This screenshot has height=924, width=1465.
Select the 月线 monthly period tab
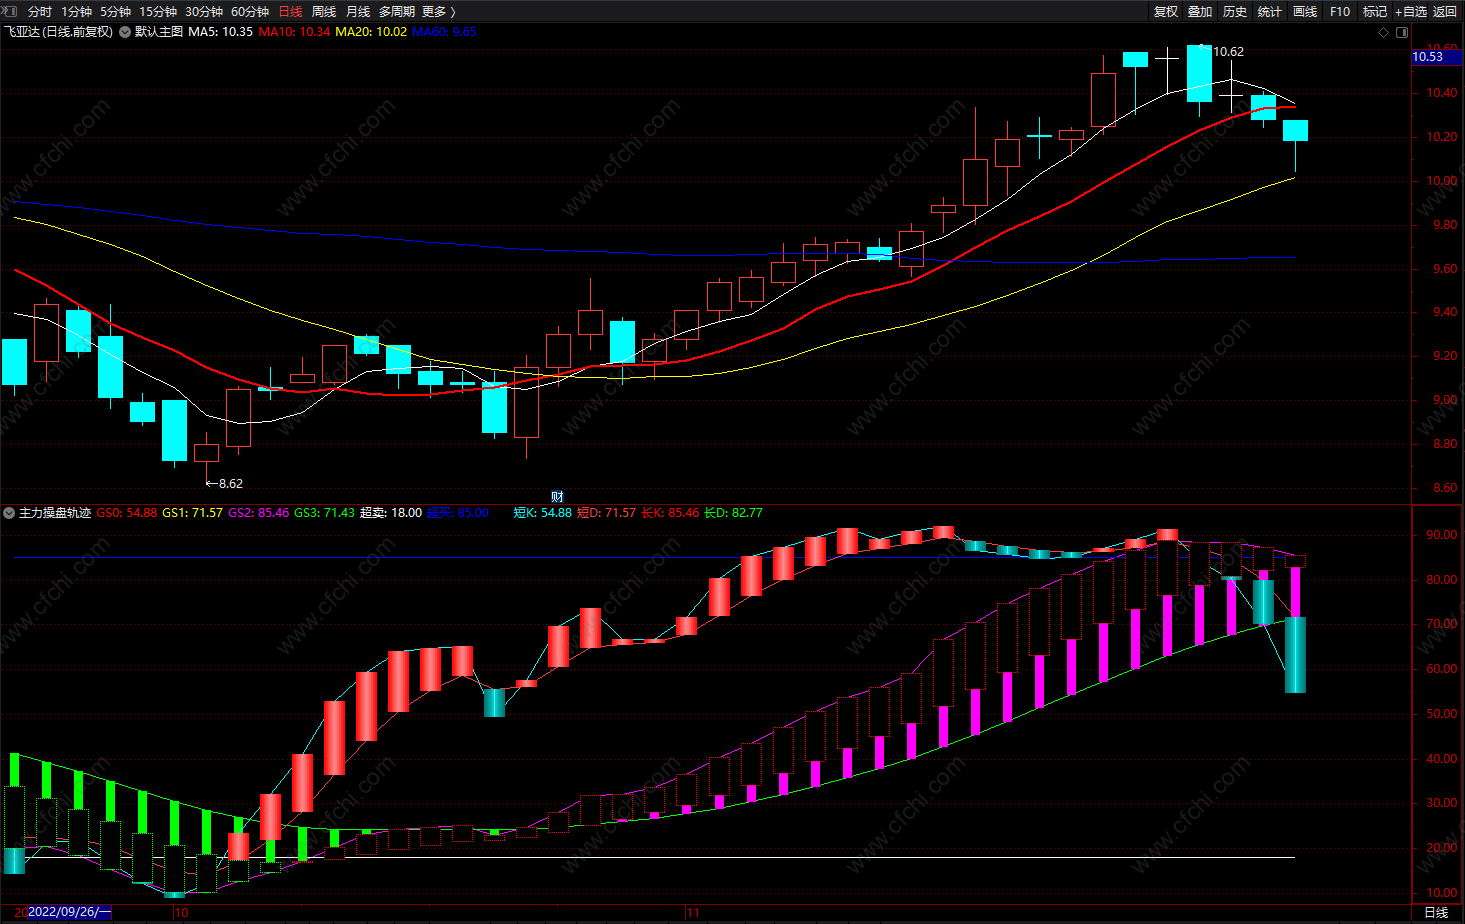coord(358,11)
